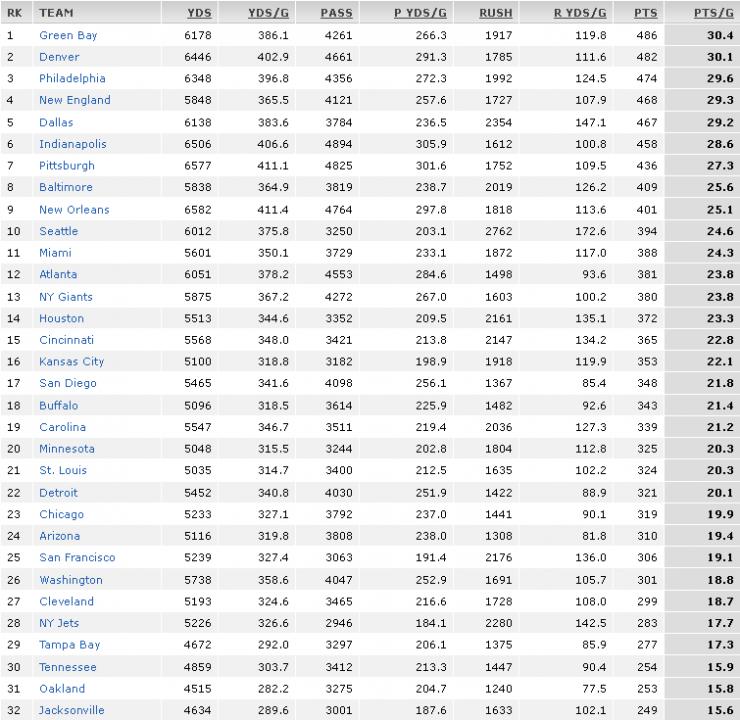Open the Indianapolis team link
Viewport: 740px width, 720px height.
pos(73,144)
